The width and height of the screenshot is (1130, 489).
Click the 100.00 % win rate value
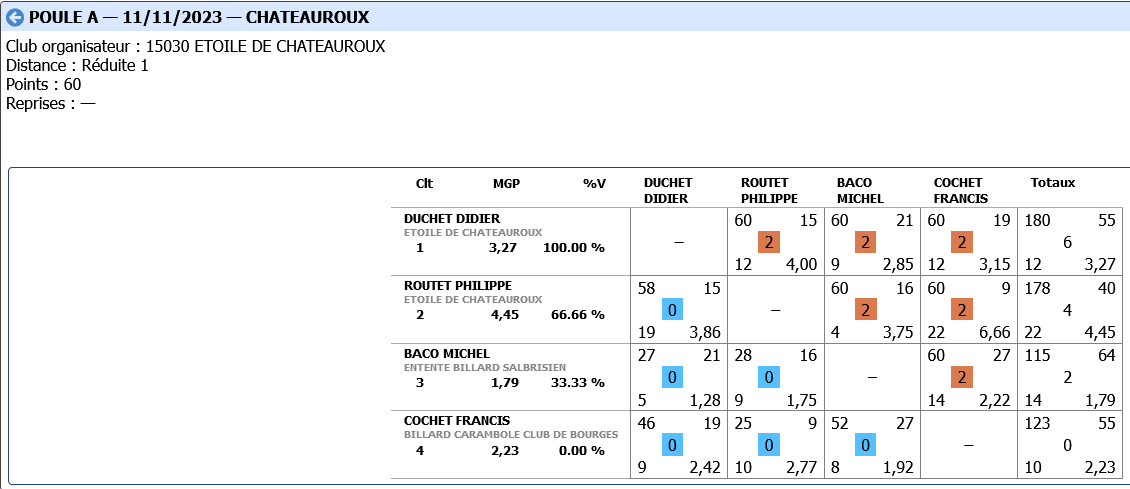pyautogui.click(x=574, y=248)
